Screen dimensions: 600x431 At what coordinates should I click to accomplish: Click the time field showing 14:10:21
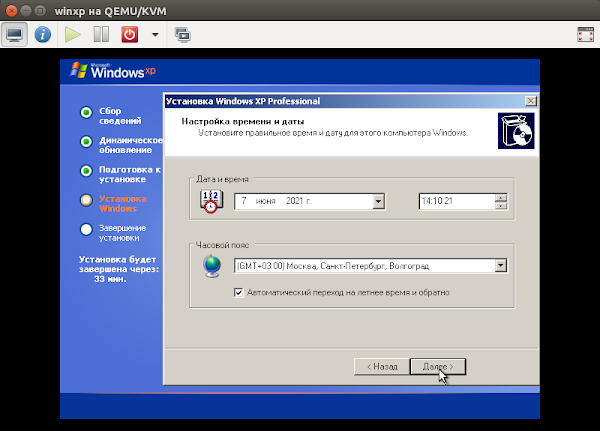pyautogui.click(x=457, y=201)
